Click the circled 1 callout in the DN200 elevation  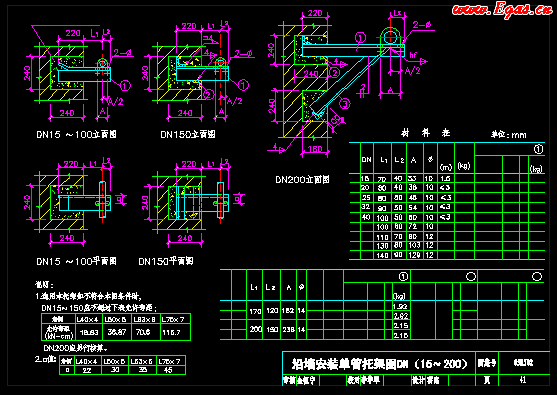point(360,37)
